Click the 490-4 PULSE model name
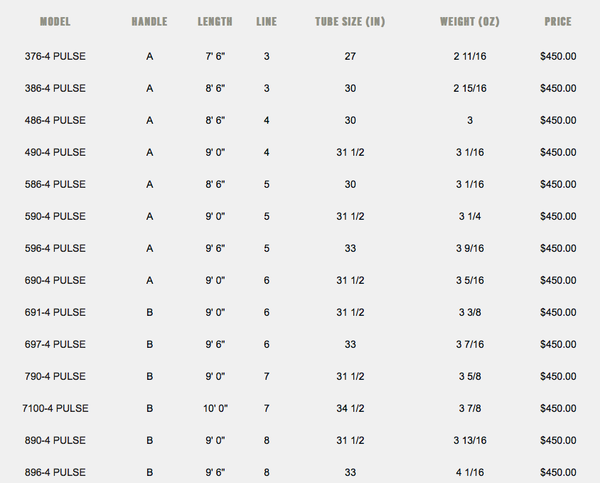The width and height of the screenshot is (600, 483). coord(55,152)
